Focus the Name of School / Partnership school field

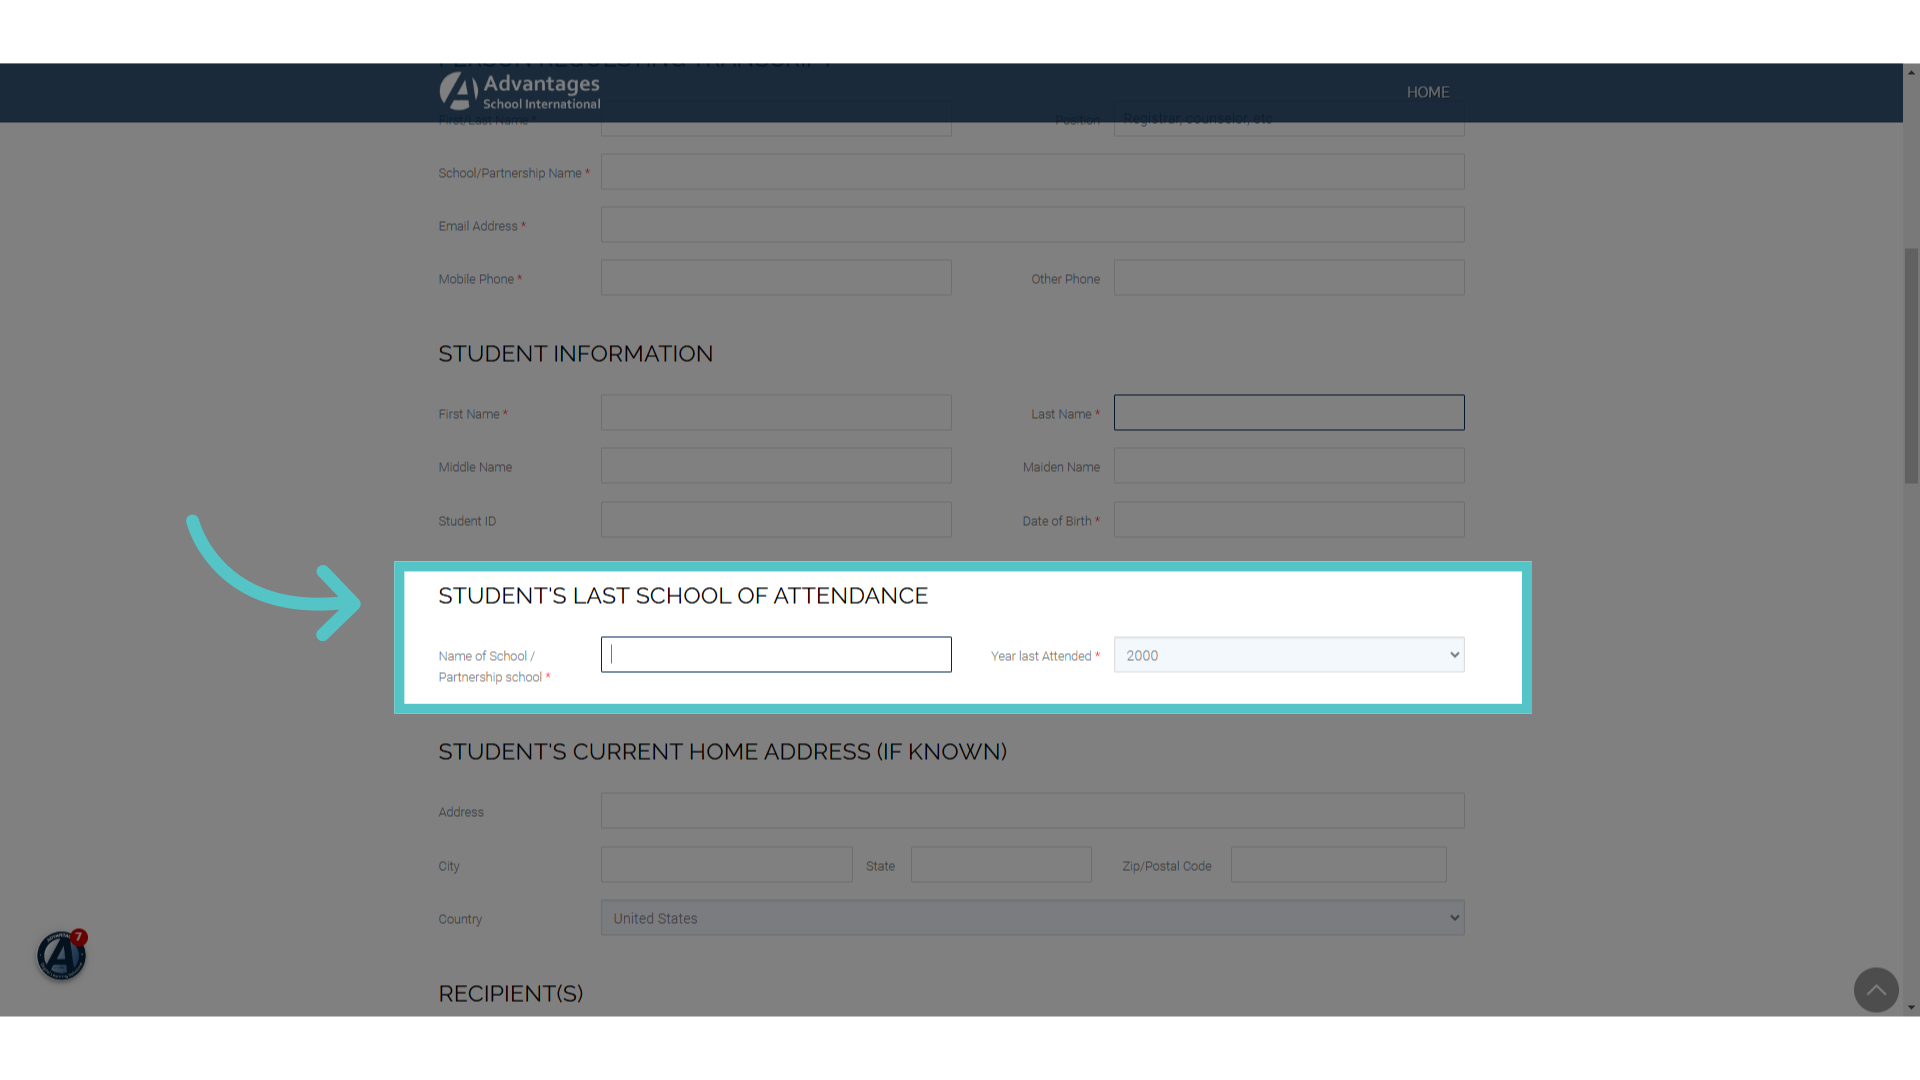point(776,655)
